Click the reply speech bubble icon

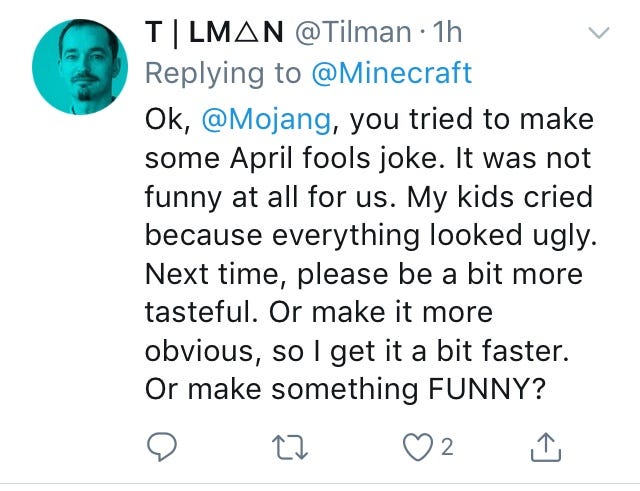[162, 447]
